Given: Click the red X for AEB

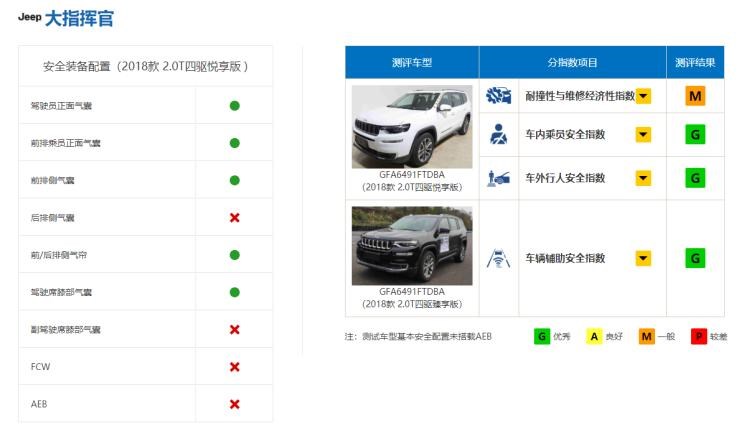Looking at the screenshot, I should [x=234, y=404].
